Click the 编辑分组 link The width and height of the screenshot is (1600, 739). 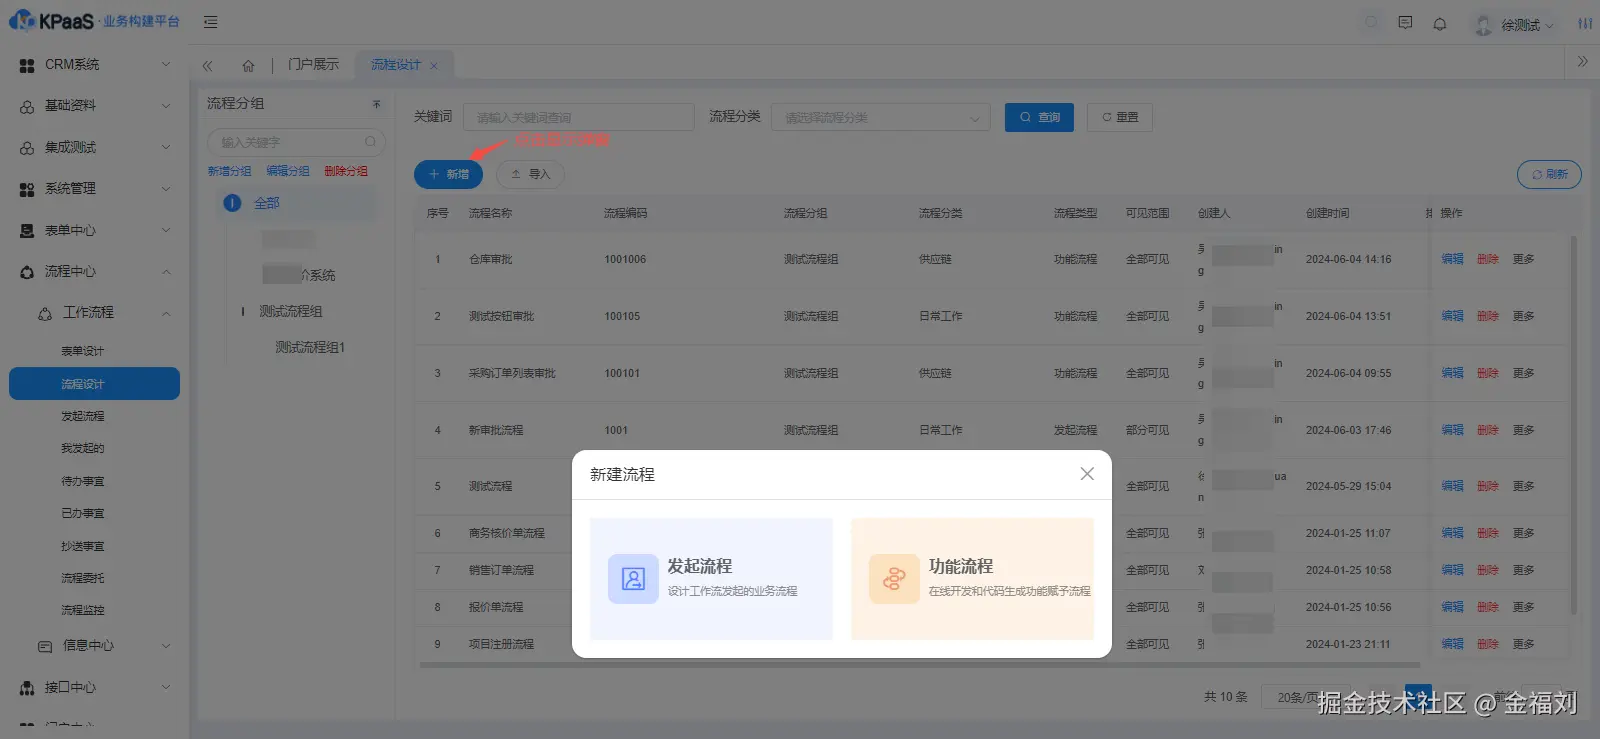pos(288,171)
